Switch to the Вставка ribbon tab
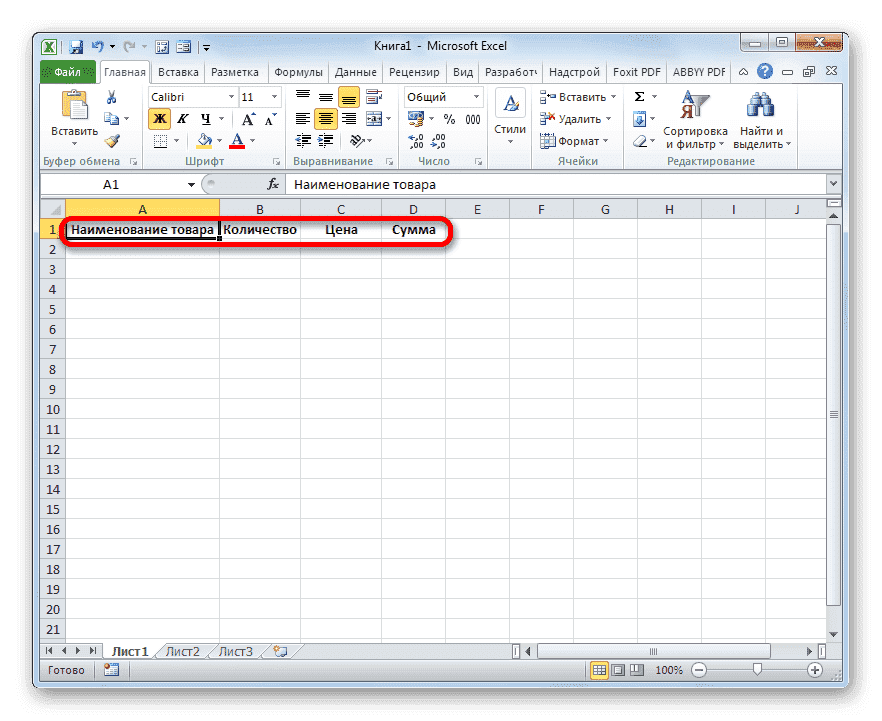Screen dimensions: 882x721 click(x=178, y=71)
